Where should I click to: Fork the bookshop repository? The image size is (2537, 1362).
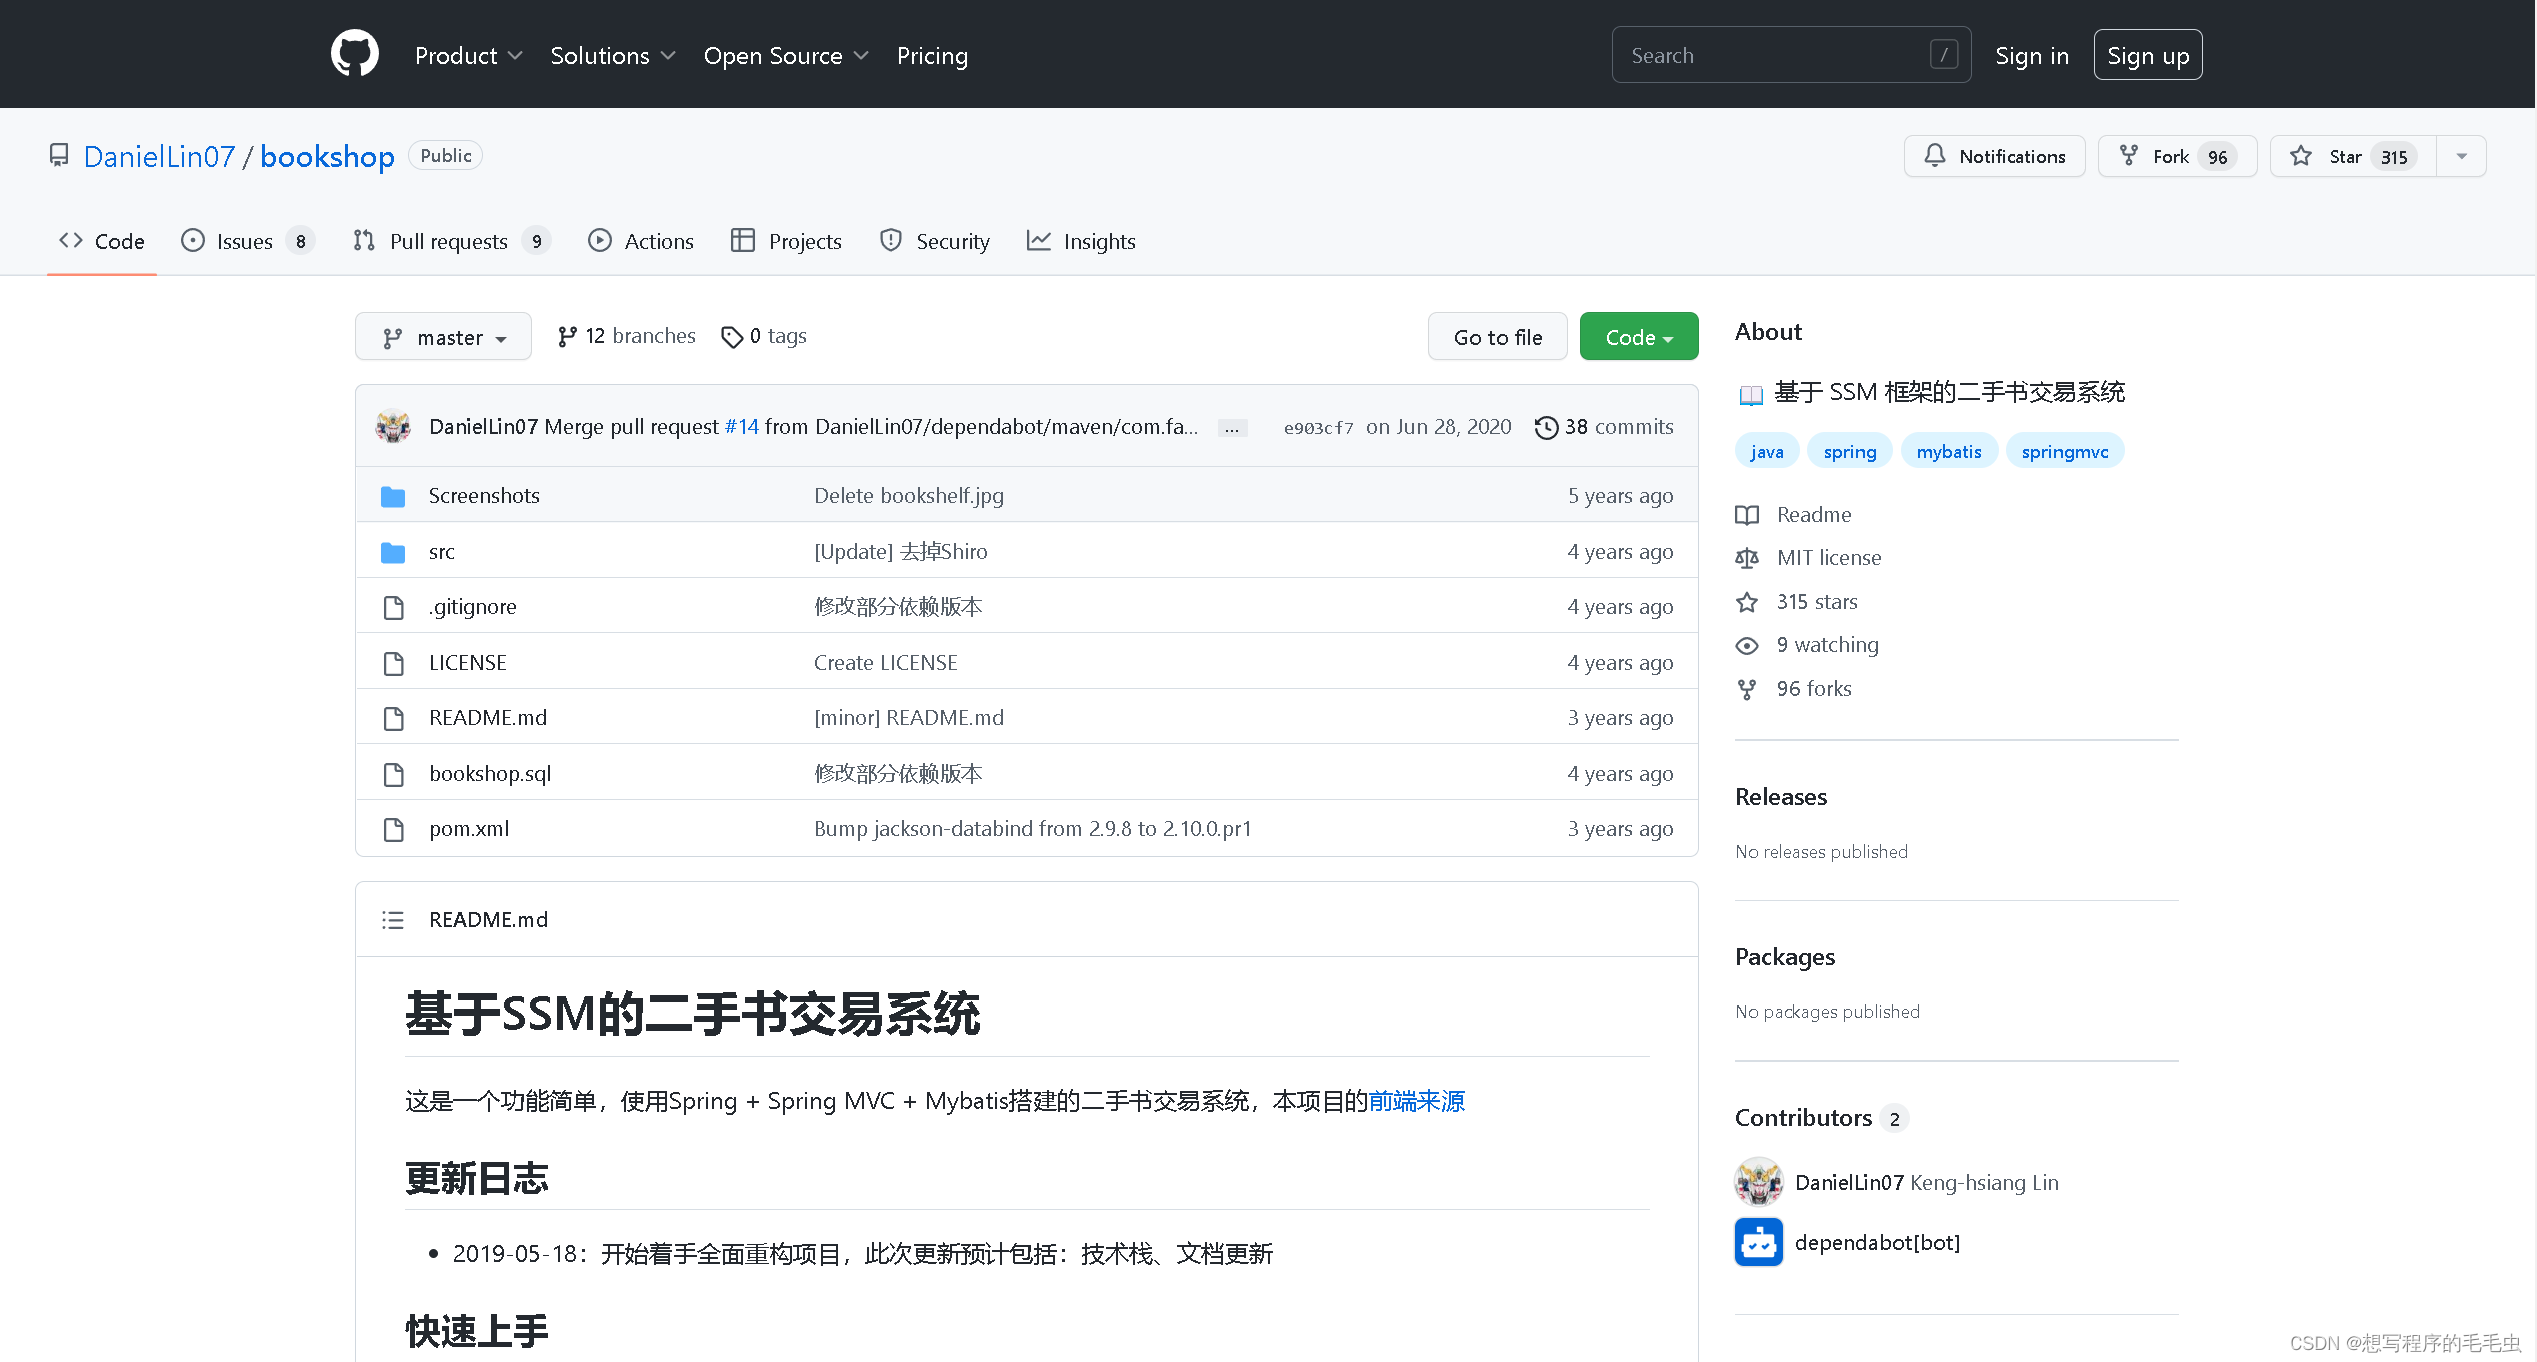[2177, 156]
